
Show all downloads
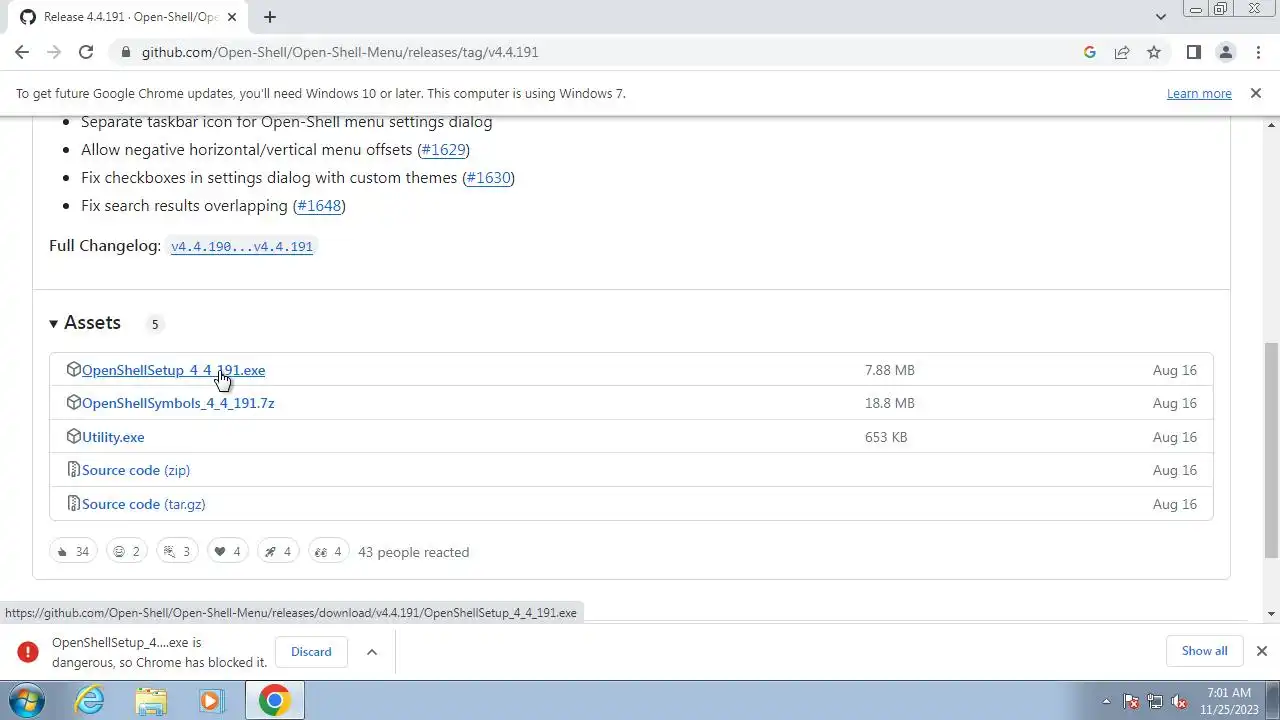1204,651
